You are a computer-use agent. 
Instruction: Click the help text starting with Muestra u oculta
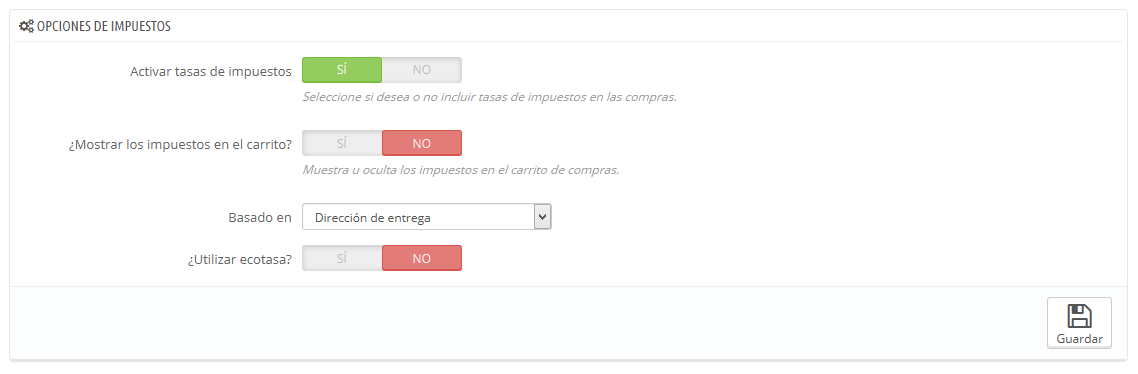(x=461, y=171)
